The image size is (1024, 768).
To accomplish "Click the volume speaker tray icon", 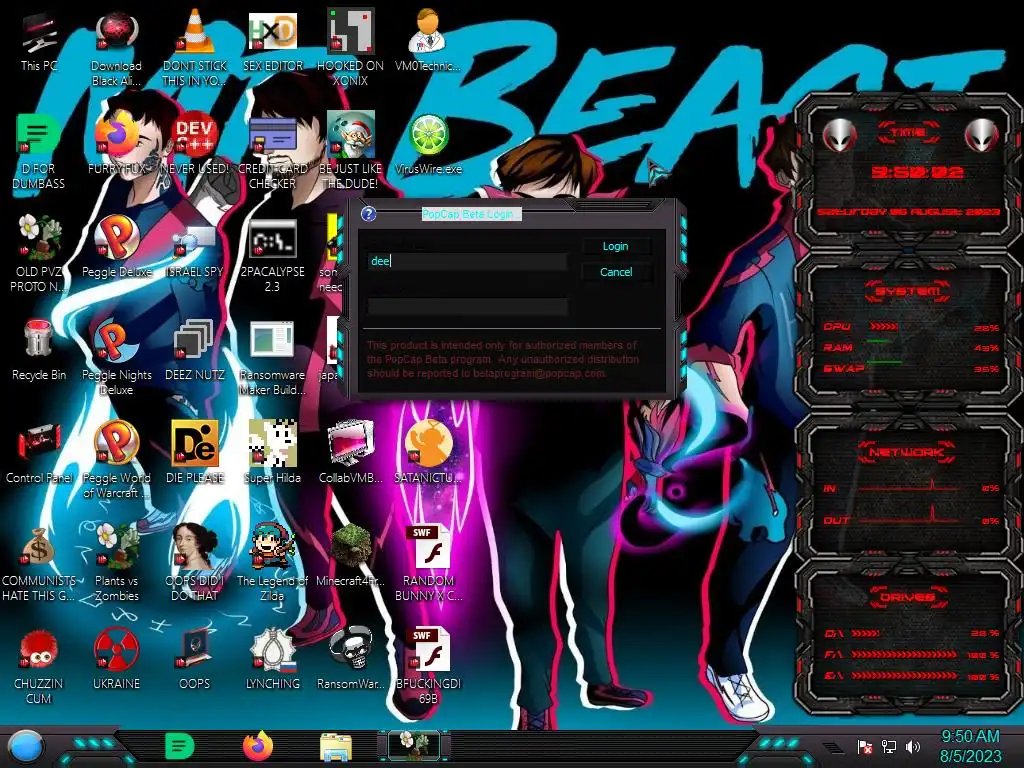I will click(914, 746).
